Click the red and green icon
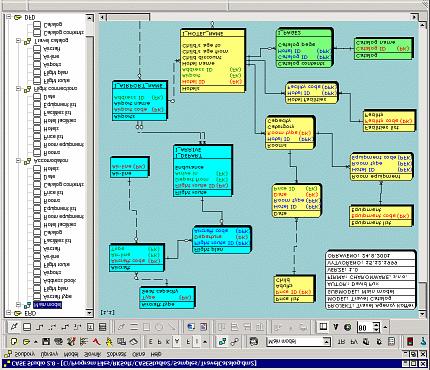This screenshot has height=370, width=430. click(x=410, y=342)
